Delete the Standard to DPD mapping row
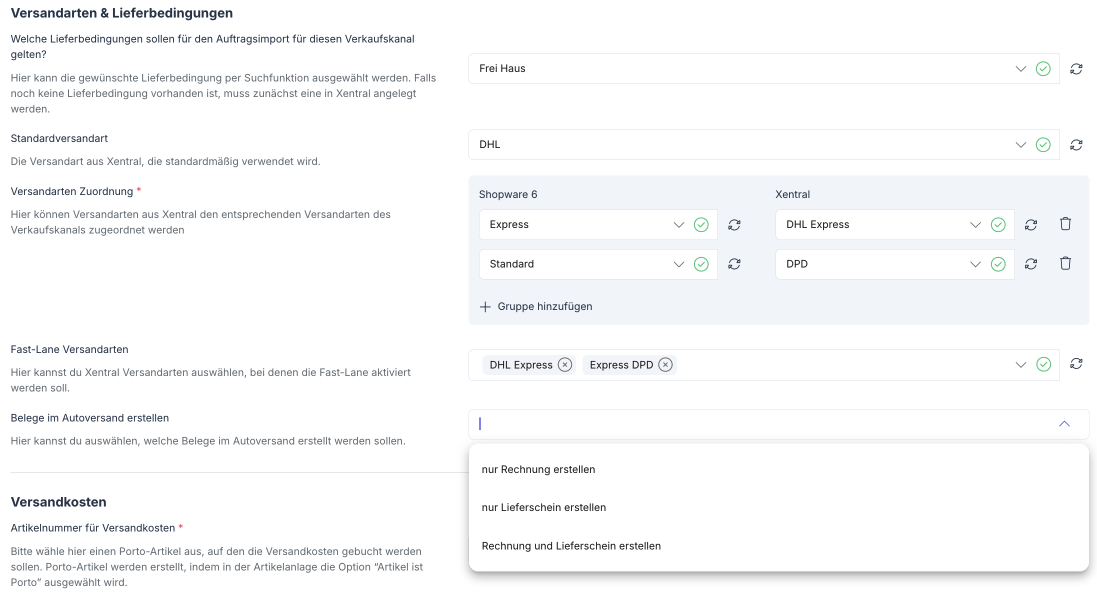 1066,263
